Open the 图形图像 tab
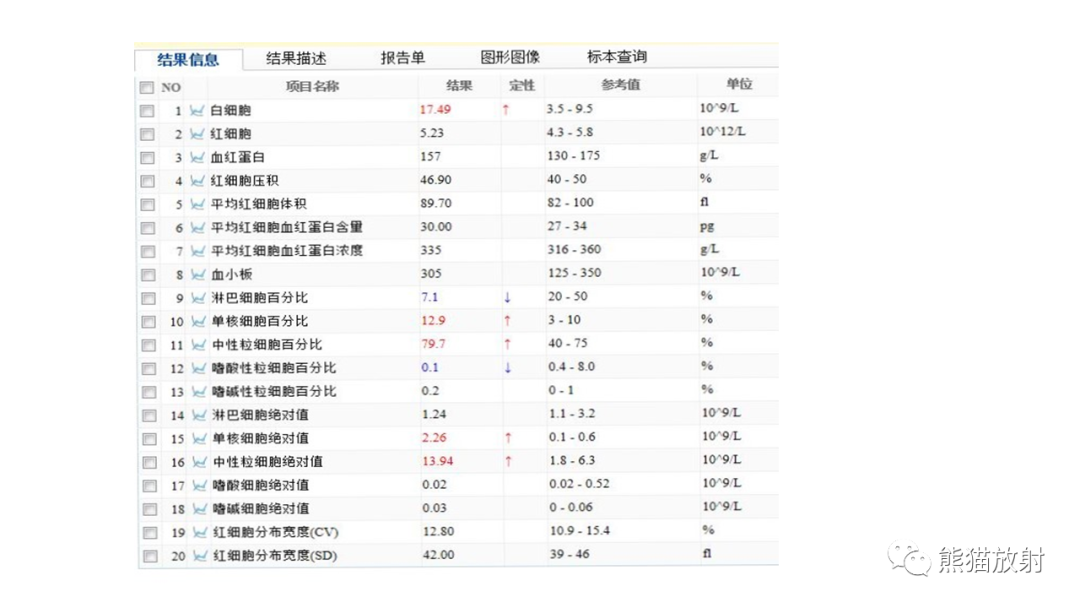Screen dimensions: 1080x608 tap(510, 57)
